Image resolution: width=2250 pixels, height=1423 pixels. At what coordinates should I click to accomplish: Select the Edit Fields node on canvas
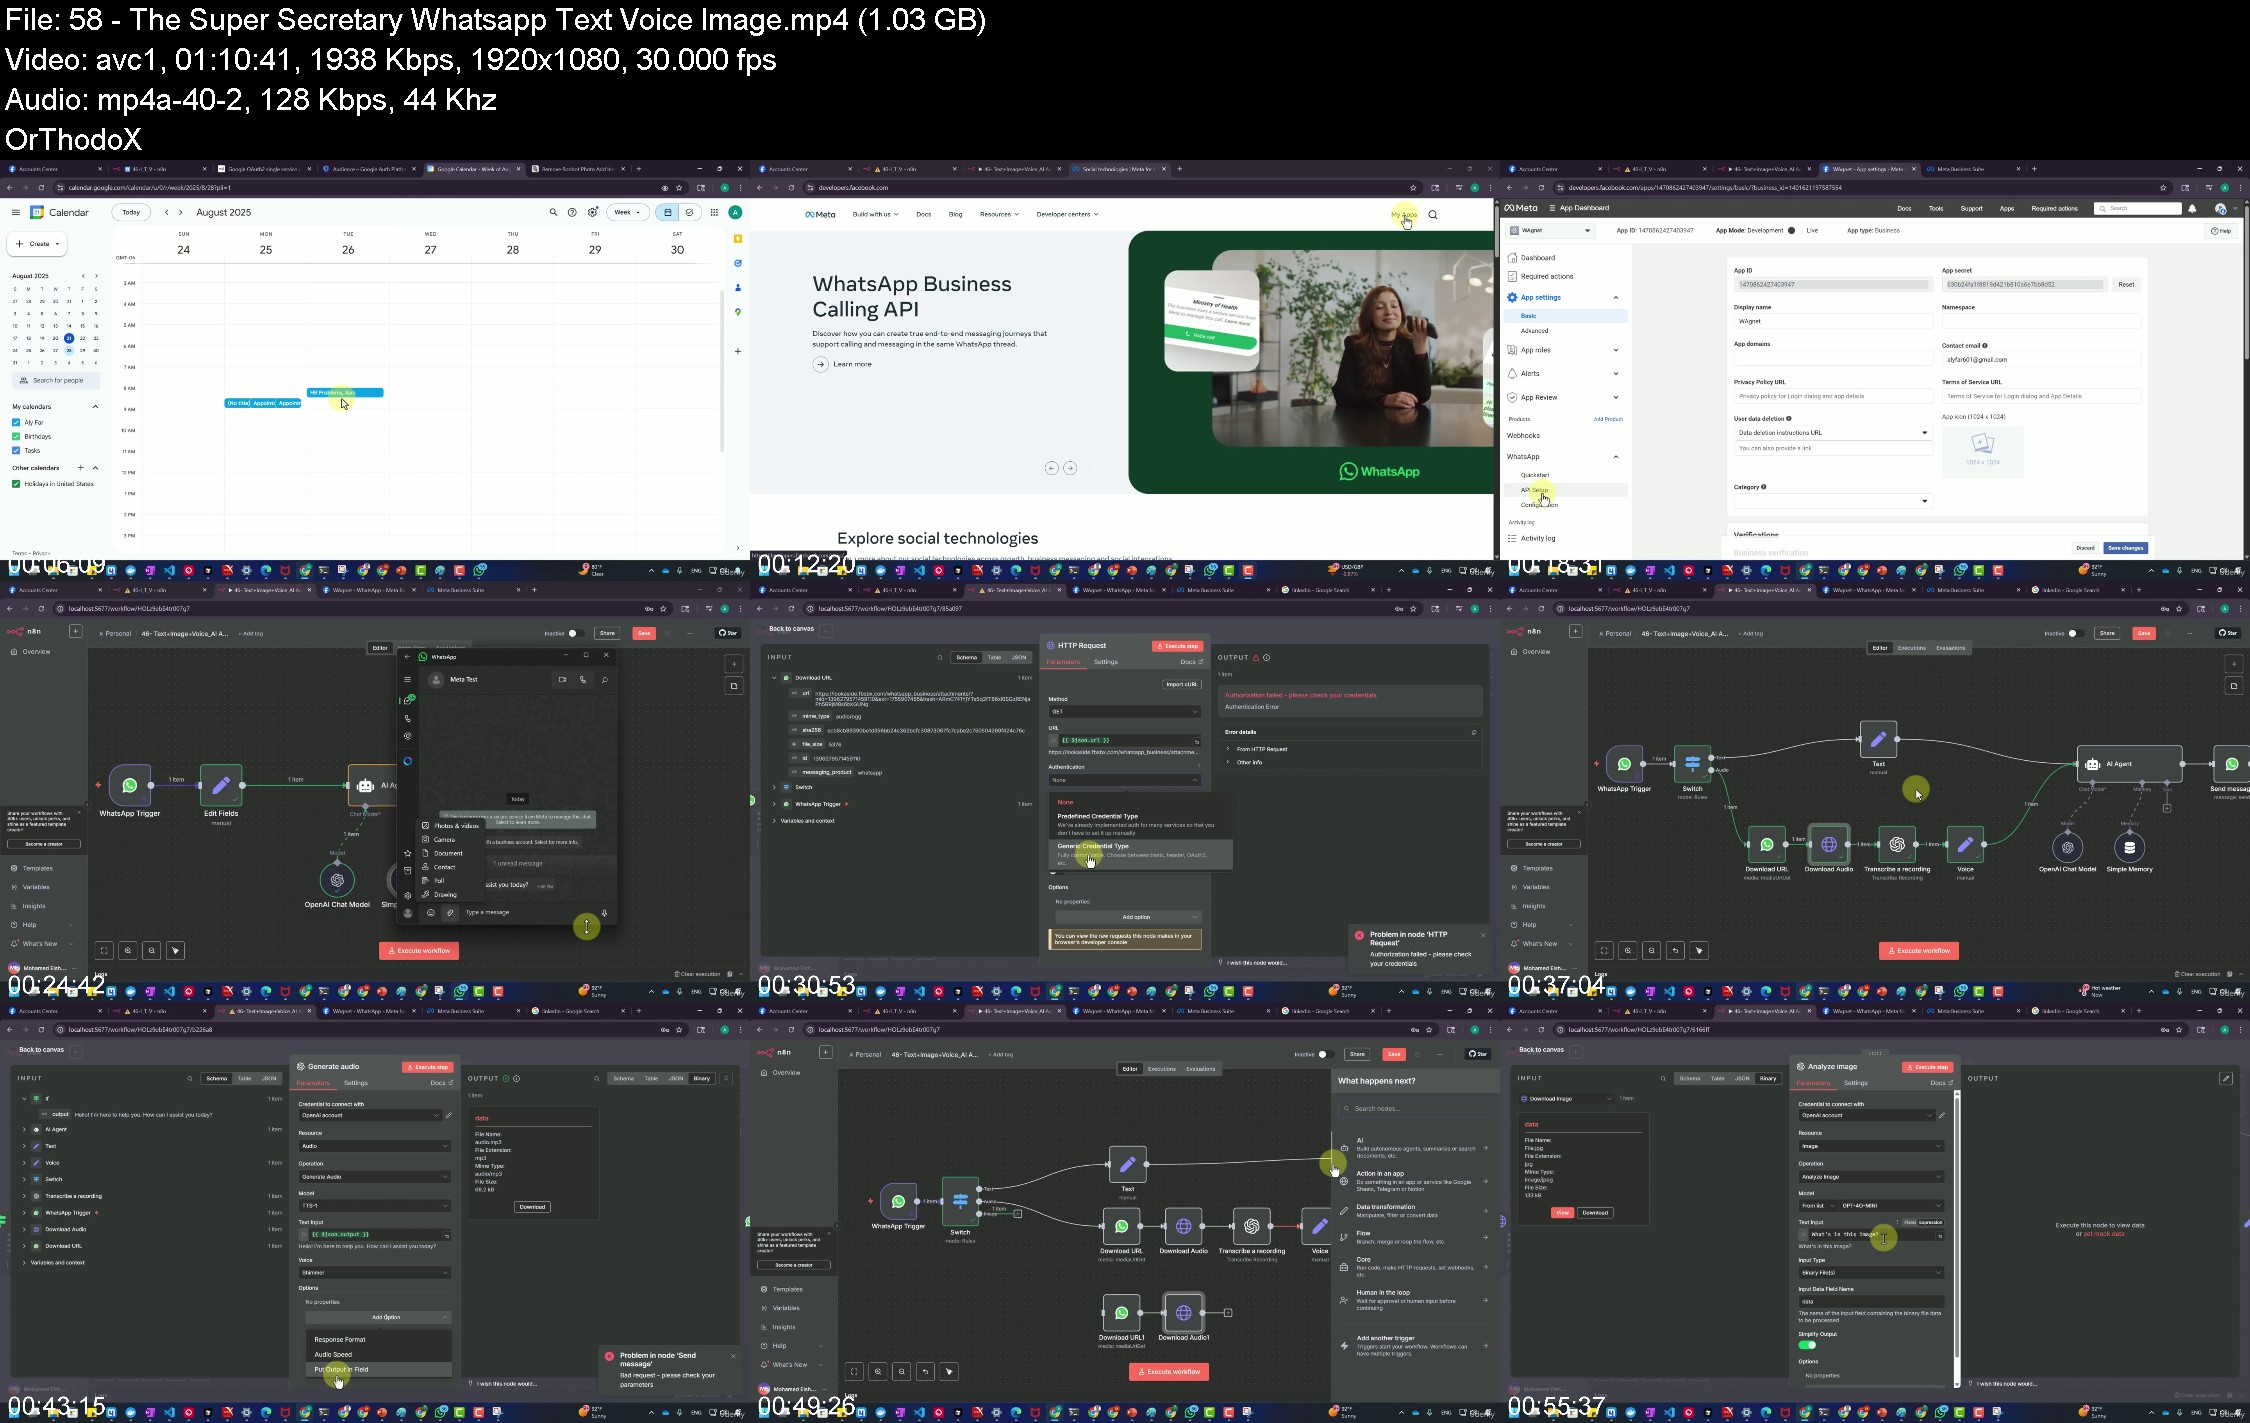tap(221, 786)
